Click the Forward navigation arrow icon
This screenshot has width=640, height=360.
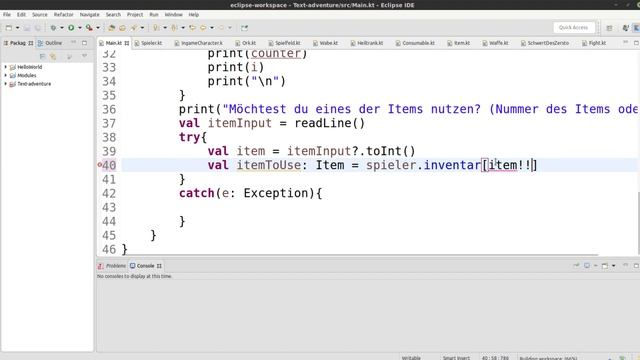point(222,28)
